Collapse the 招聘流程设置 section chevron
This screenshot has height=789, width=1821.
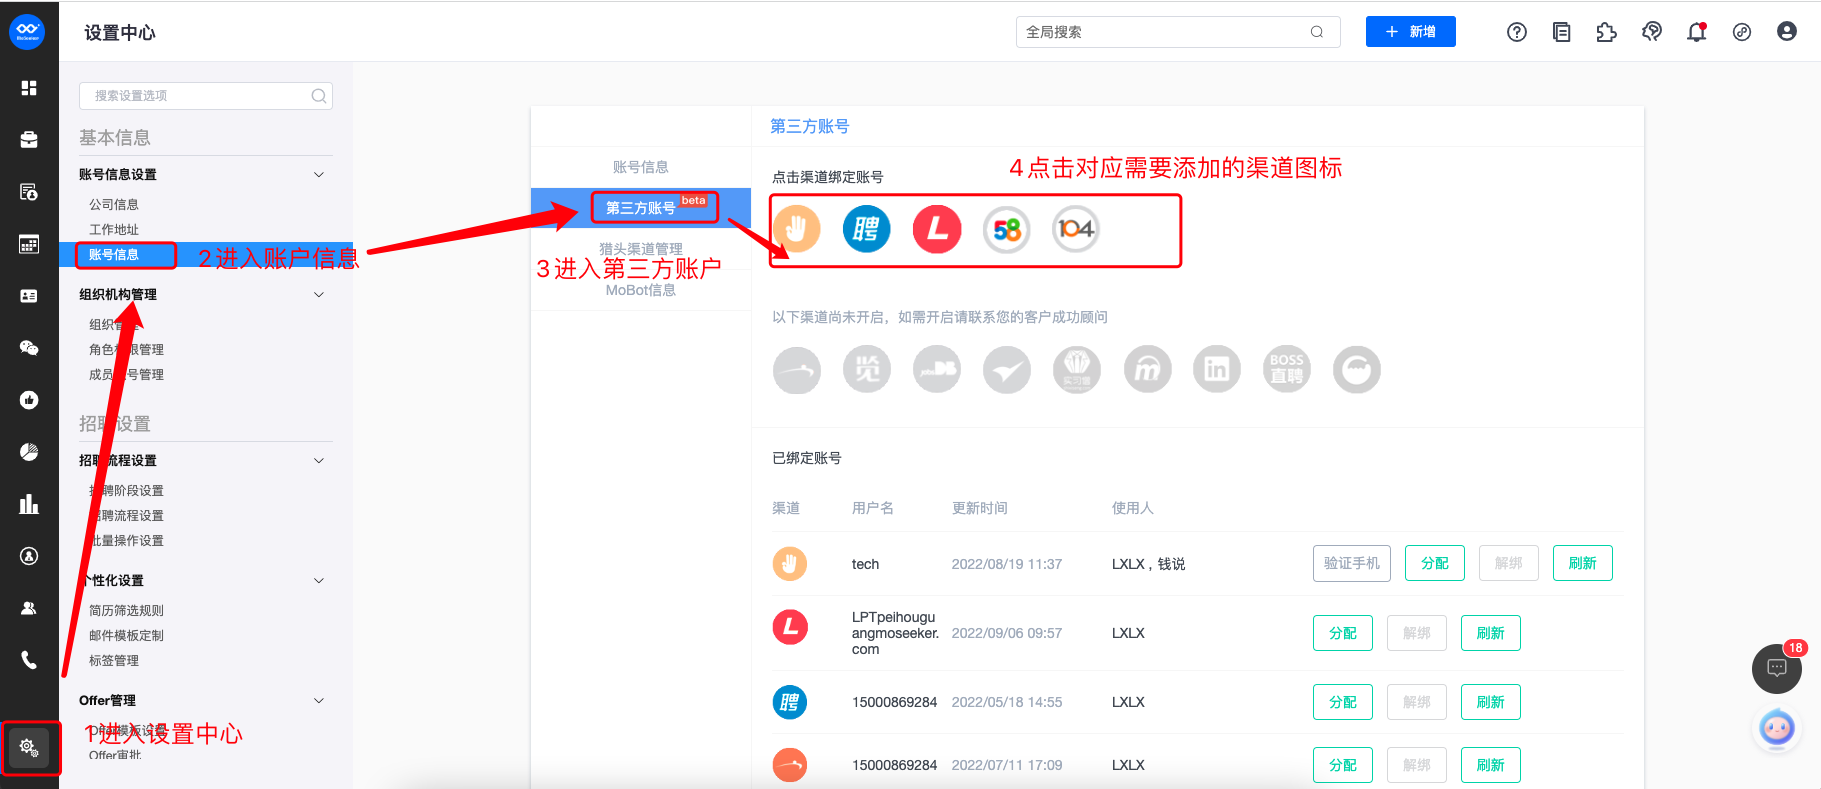[x=319, y=460]
